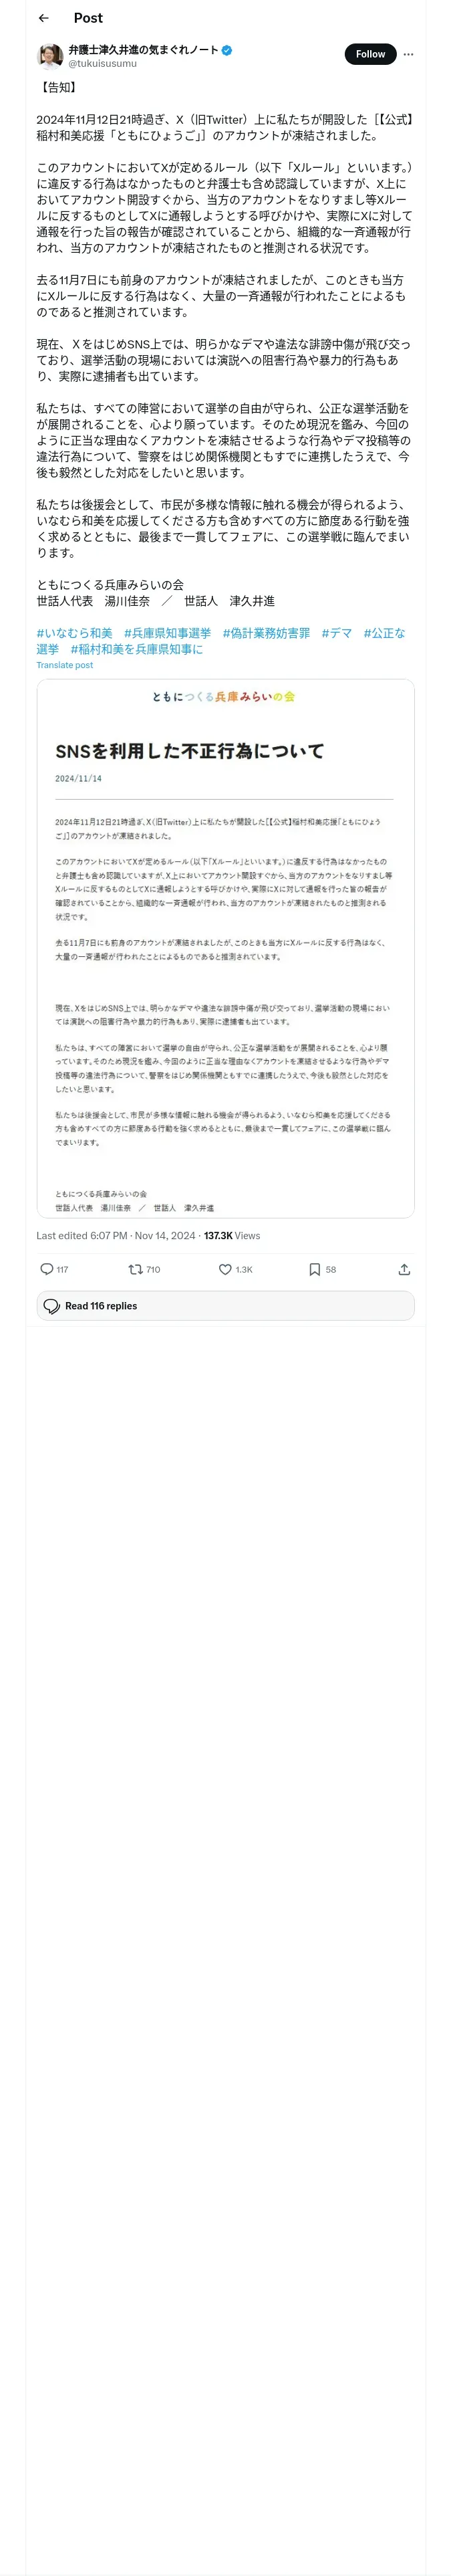Image resolution: width=451 pixels, height=2576 pixels.
Task: Open the share post icon
Action: click(404, 1269)
